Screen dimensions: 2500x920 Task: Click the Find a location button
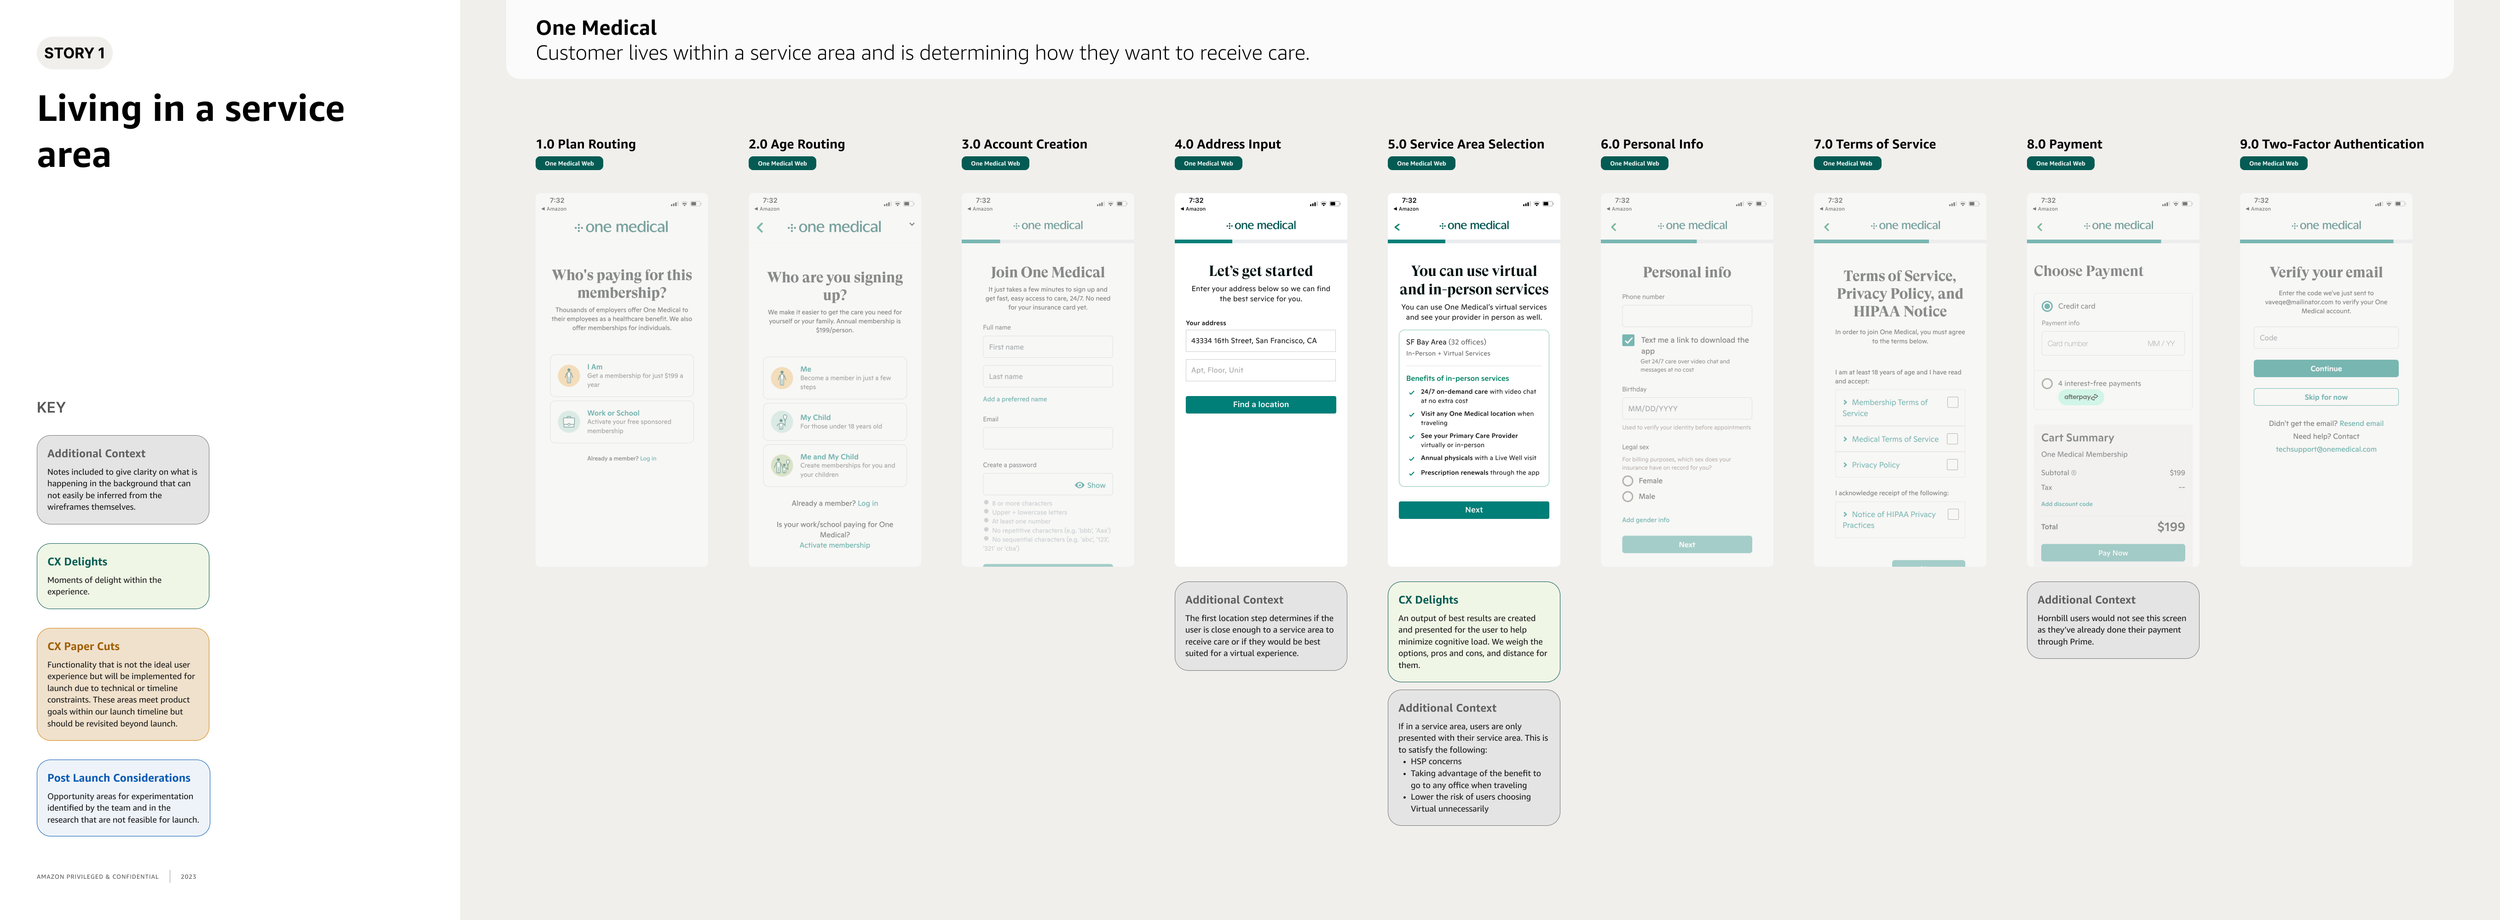pyautogui.click(x=1260, y=405)
